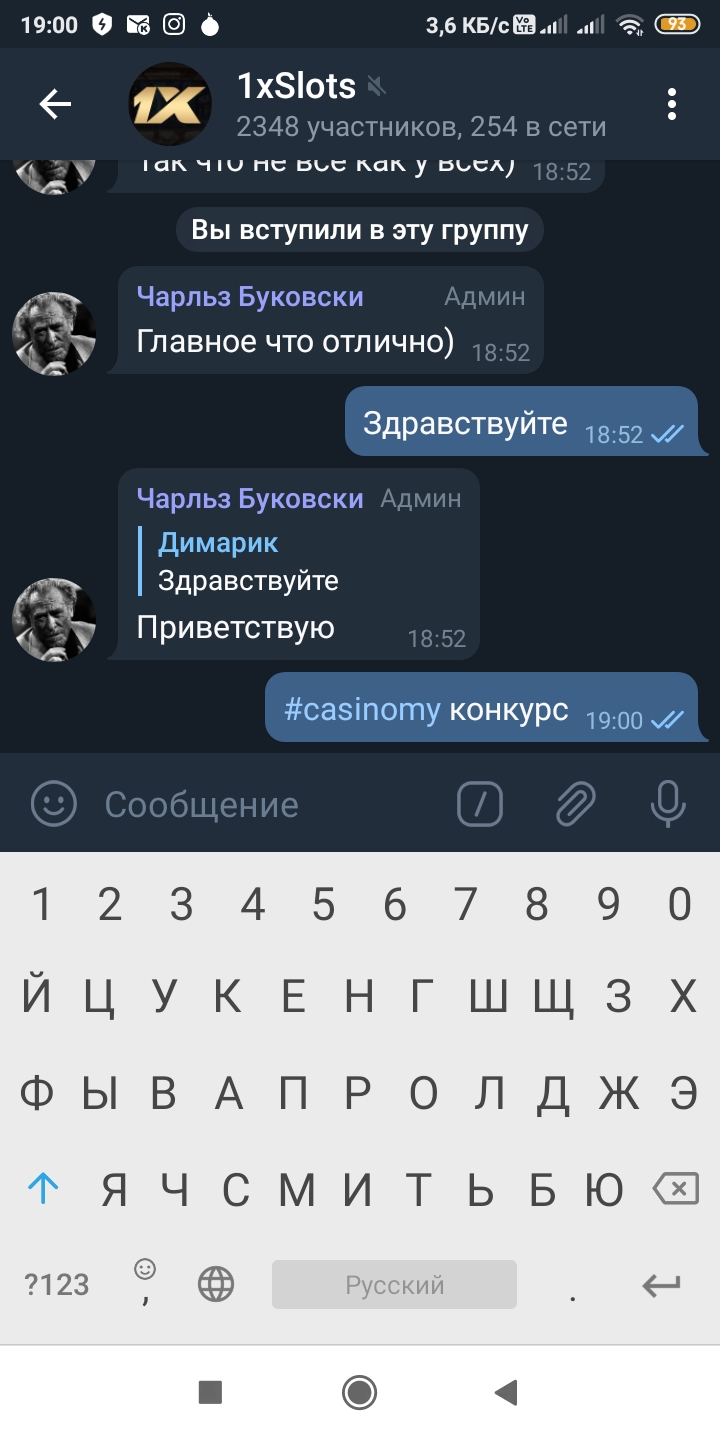Viewport: 720px width, 1440px height.
Task: Tap the microphone voice message icon
Action: click(x=668, y=803)
